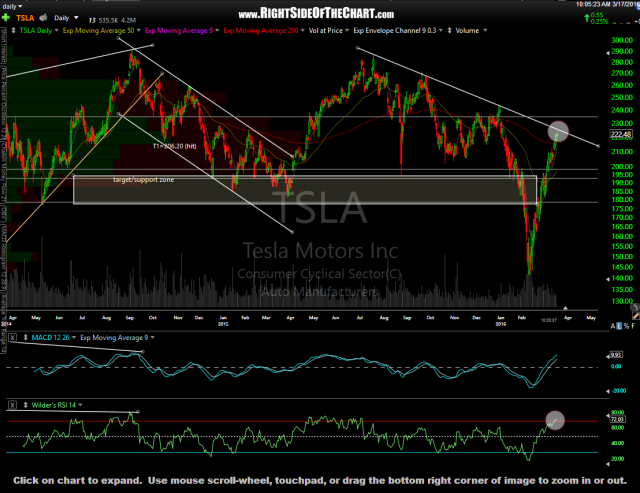
Task: Open the MACD 12 26 dropdown arrow
Action: pos(74,338)
